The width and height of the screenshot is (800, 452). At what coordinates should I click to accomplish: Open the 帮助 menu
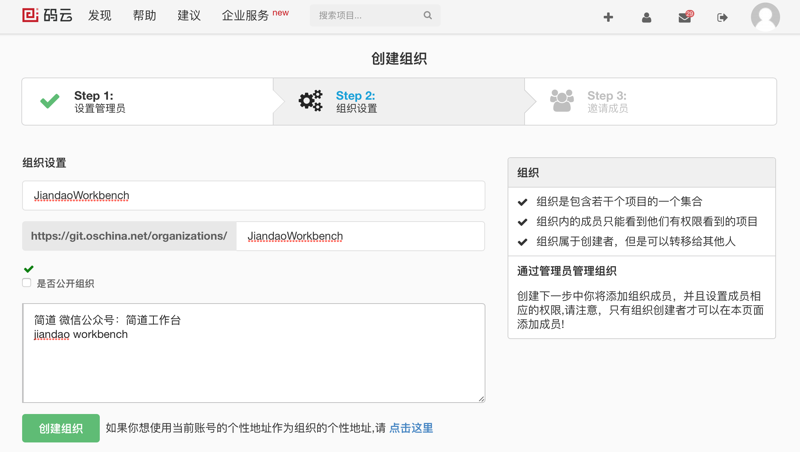click(x=145, y=16)
